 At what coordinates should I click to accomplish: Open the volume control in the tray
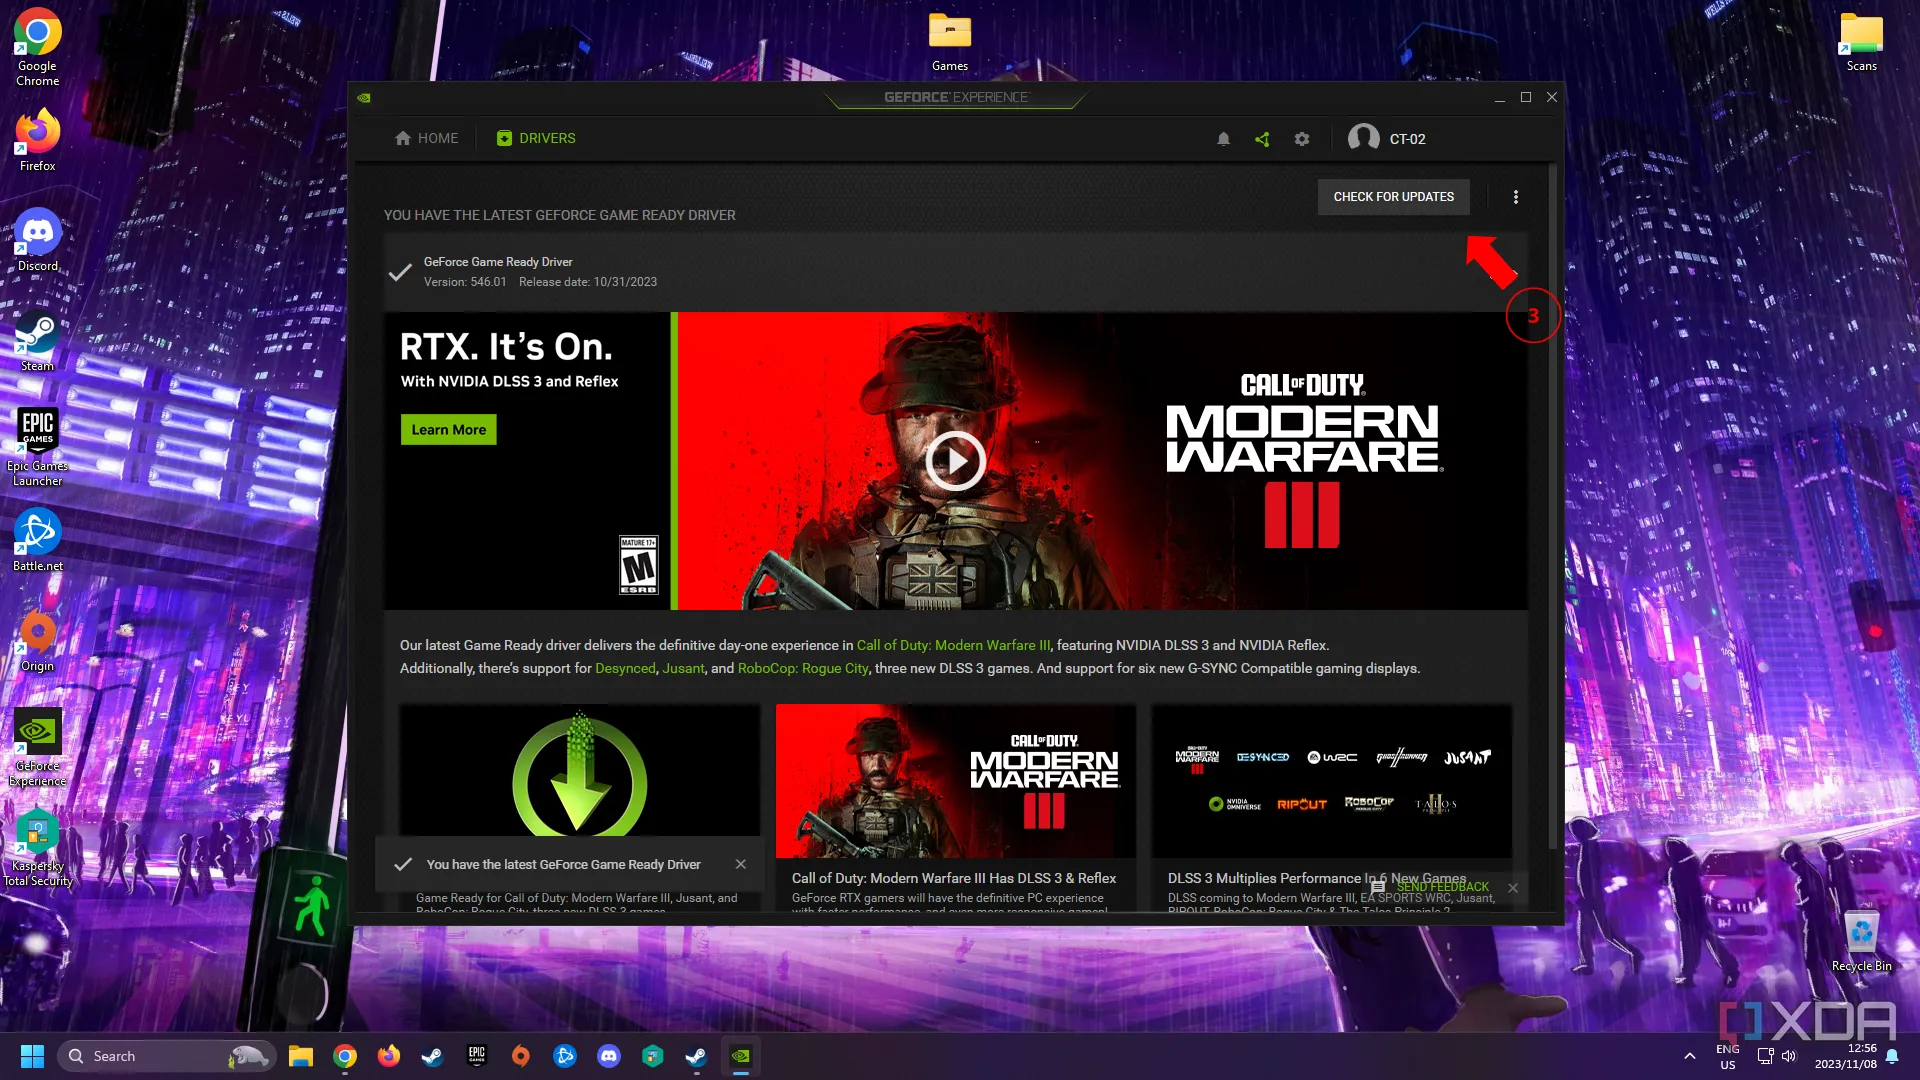coord(1789,1056)
